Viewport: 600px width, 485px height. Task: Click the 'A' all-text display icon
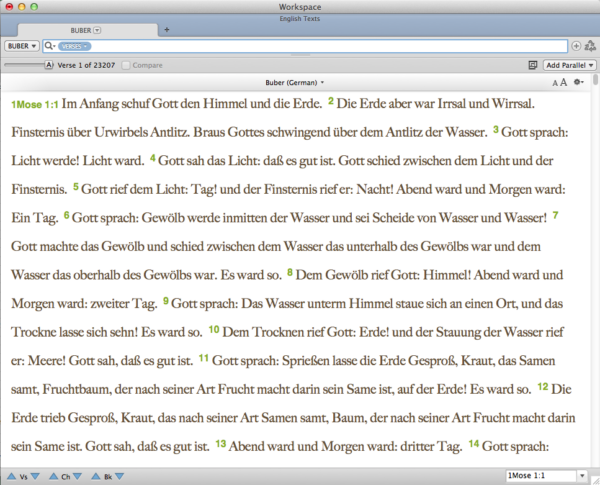click(49, 65)
